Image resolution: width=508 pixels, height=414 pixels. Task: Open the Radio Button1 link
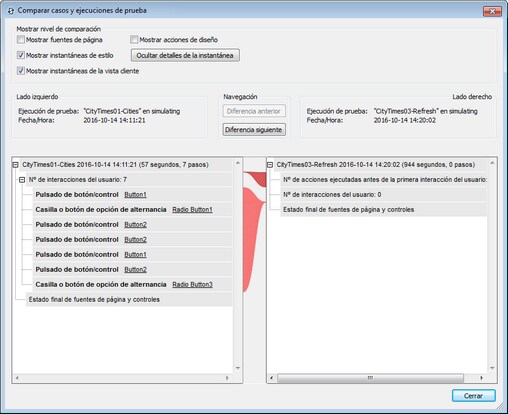click(192, 210)
